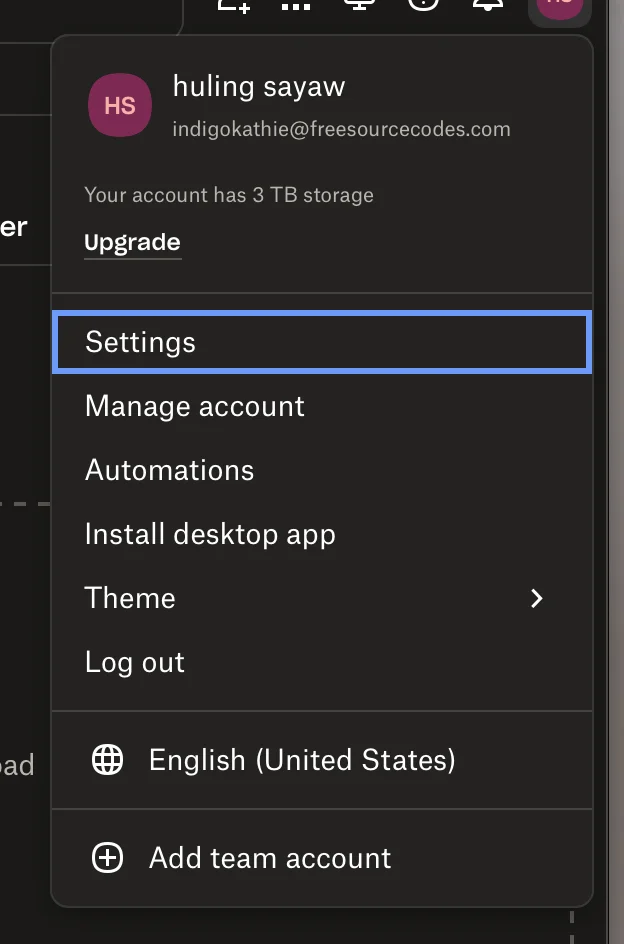Click the HS profile avatar in the menu header
Viewport: 624px width, 944px height.
(x=120, y=105)
